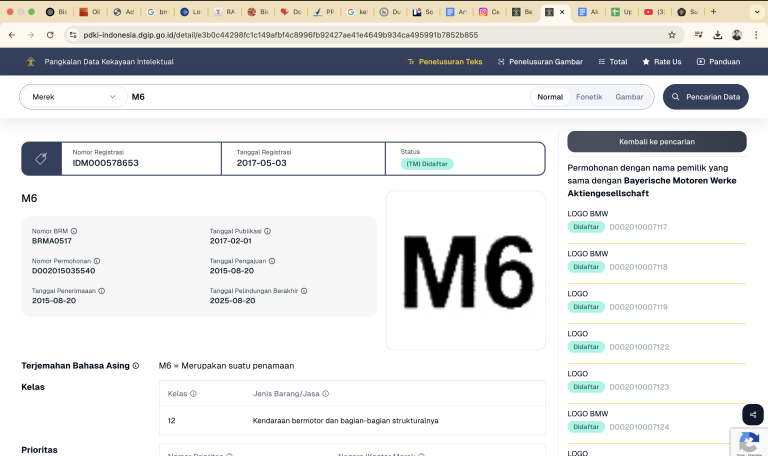
Task: Switch to the YouTube (3) tab
Action: coord(654,12)
